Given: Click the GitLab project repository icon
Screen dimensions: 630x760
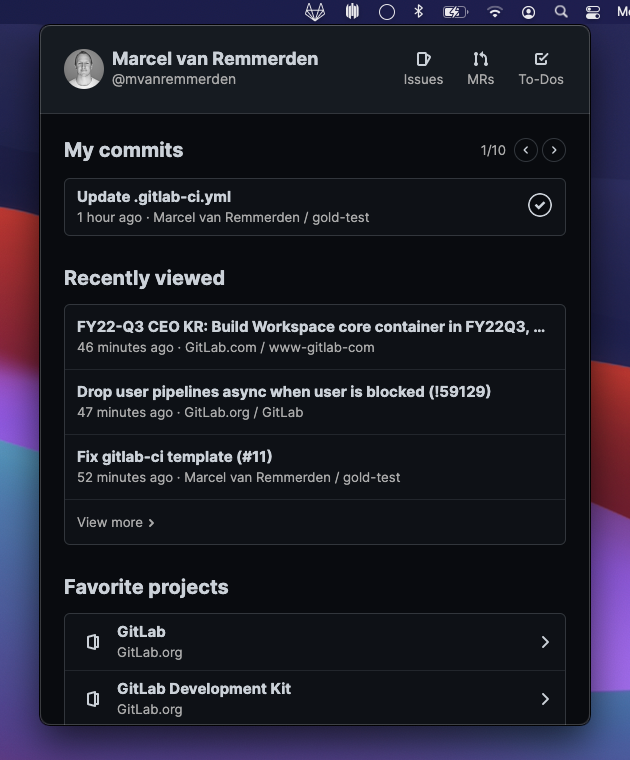Looking at the screenshot, I should [x=93, y=642].
